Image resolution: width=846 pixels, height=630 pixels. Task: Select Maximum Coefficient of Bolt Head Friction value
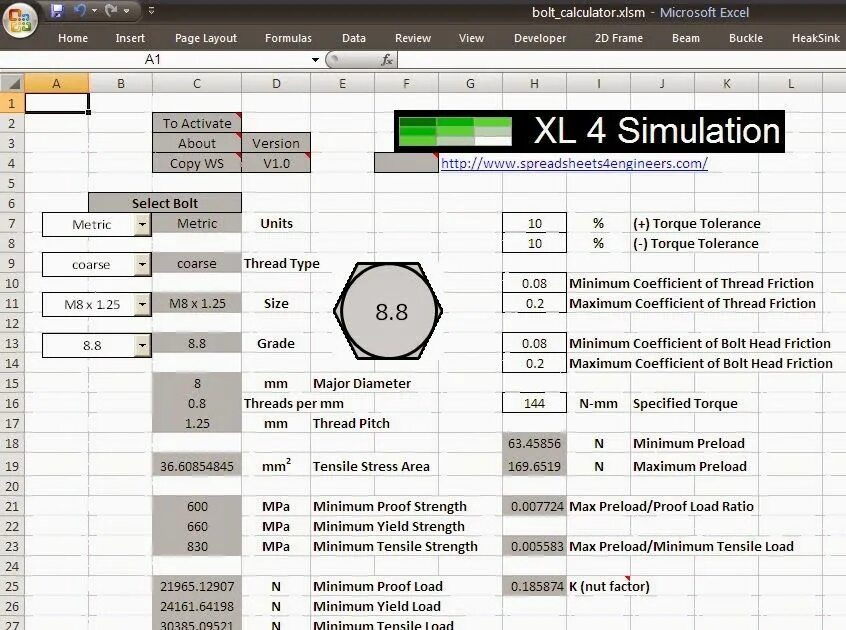[534, 363]
